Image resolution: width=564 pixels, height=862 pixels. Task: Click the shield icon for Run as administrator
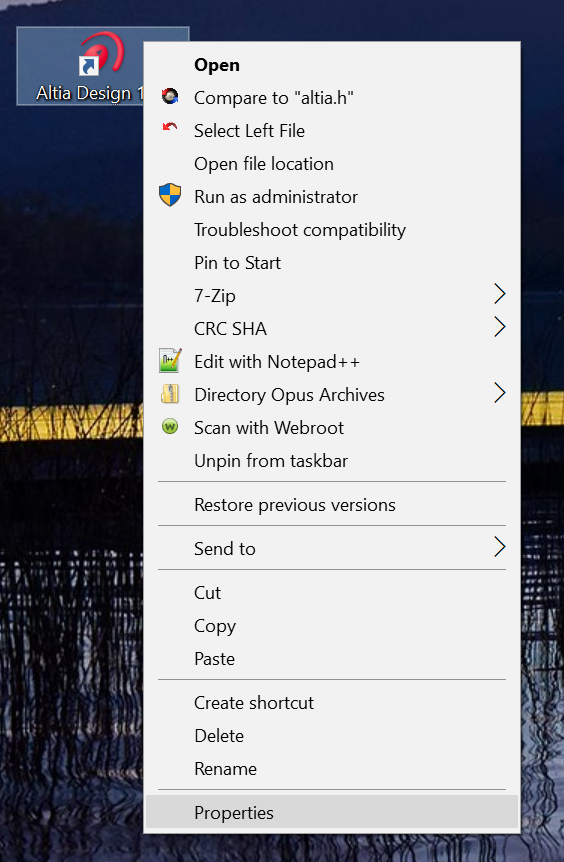tap(170, 195)
